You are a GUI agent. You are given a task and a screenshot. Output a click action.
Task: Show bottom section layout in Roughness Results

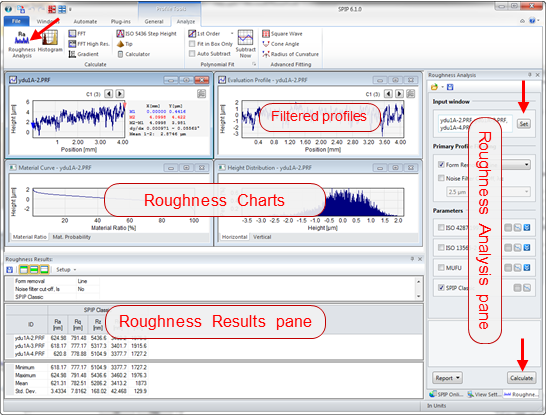coord(44,270)
